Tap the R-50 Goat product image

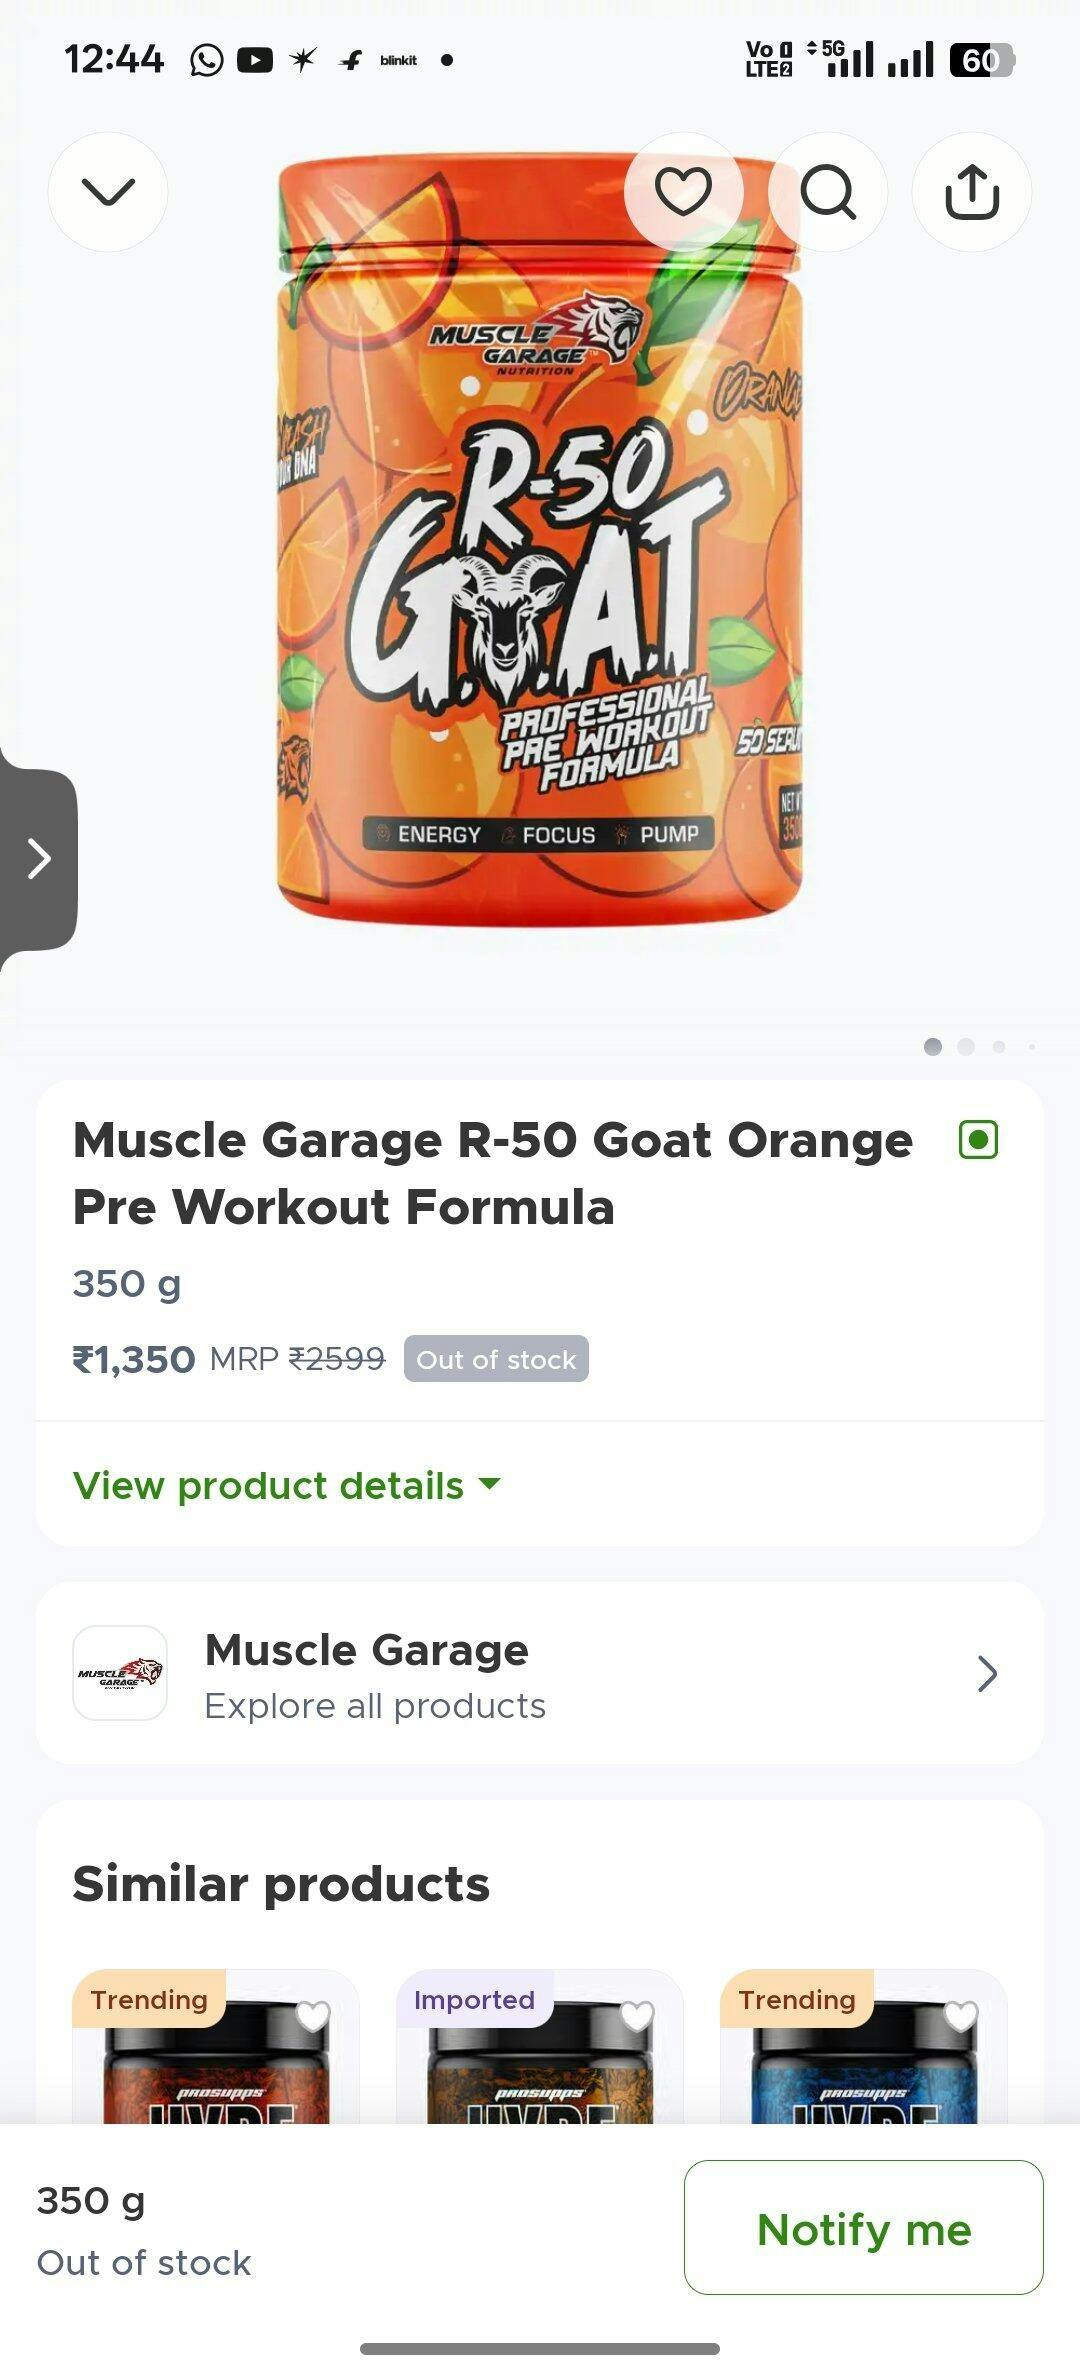click(x=540, y=540)
